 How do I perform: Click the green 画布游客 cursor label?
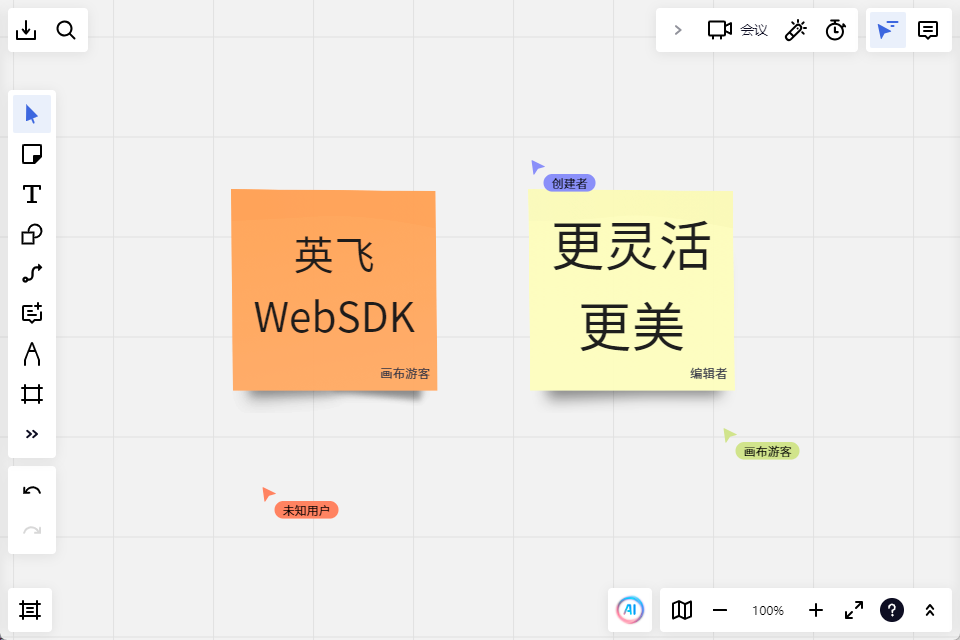tap(767, 451)
